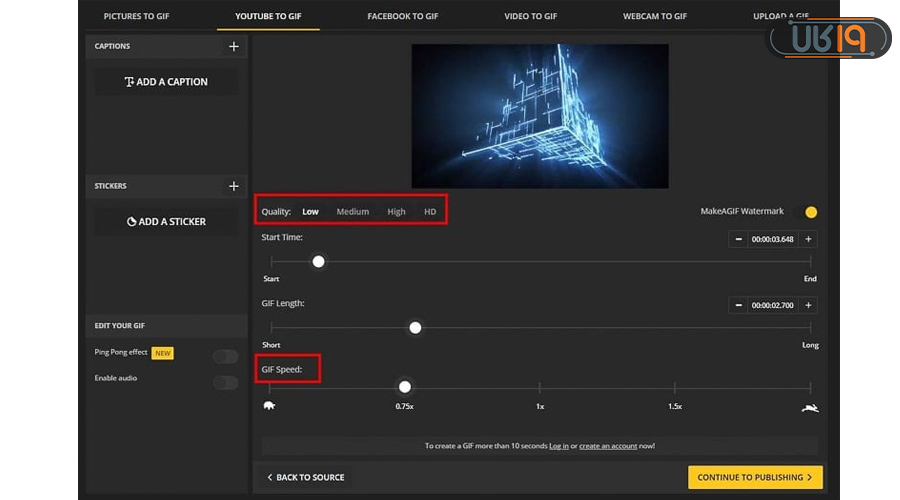Turn on the Enable audio switch

(x=225, y=382)
